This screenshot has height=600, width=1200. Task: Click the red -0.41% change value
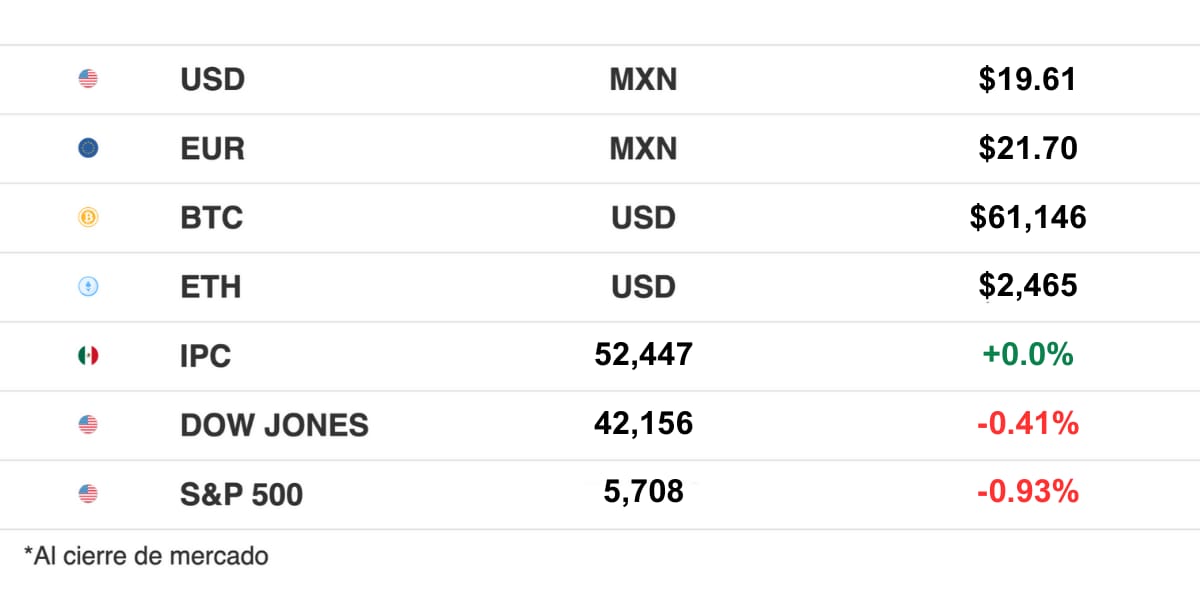(1027, 423)
